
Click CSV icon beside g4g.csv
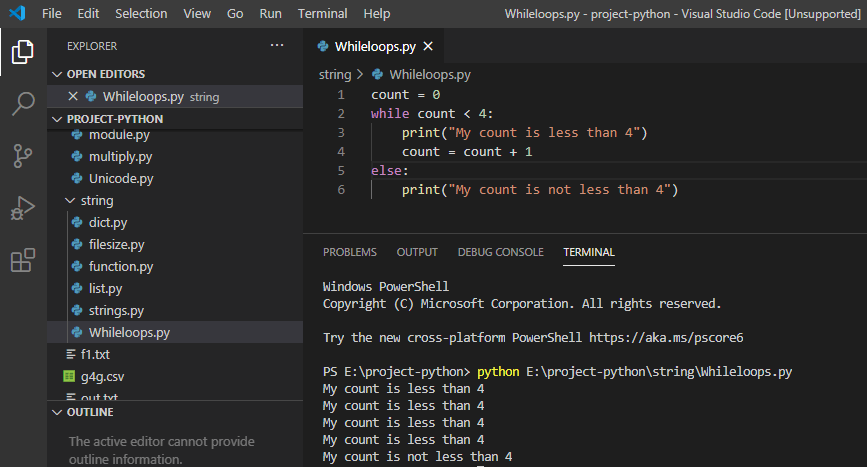69,376
